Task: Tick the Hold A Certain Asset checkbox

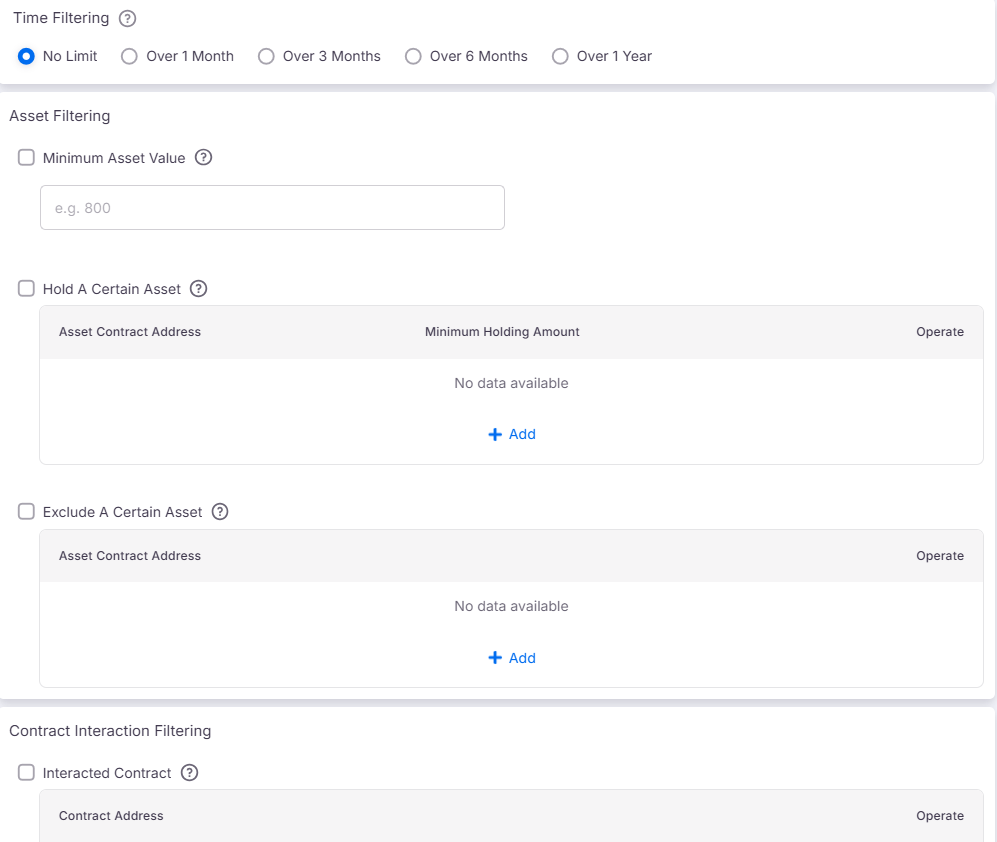Action: [27, 289]
